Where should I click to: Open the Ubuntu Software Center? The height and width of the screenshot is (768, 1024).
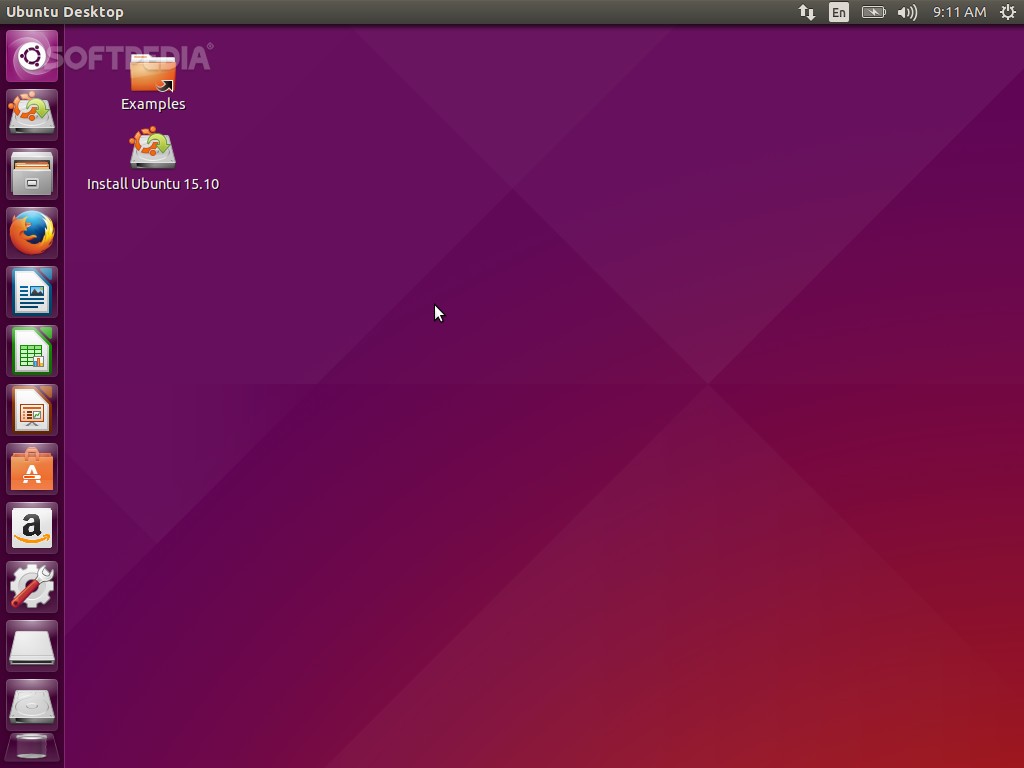click(31, 468)
